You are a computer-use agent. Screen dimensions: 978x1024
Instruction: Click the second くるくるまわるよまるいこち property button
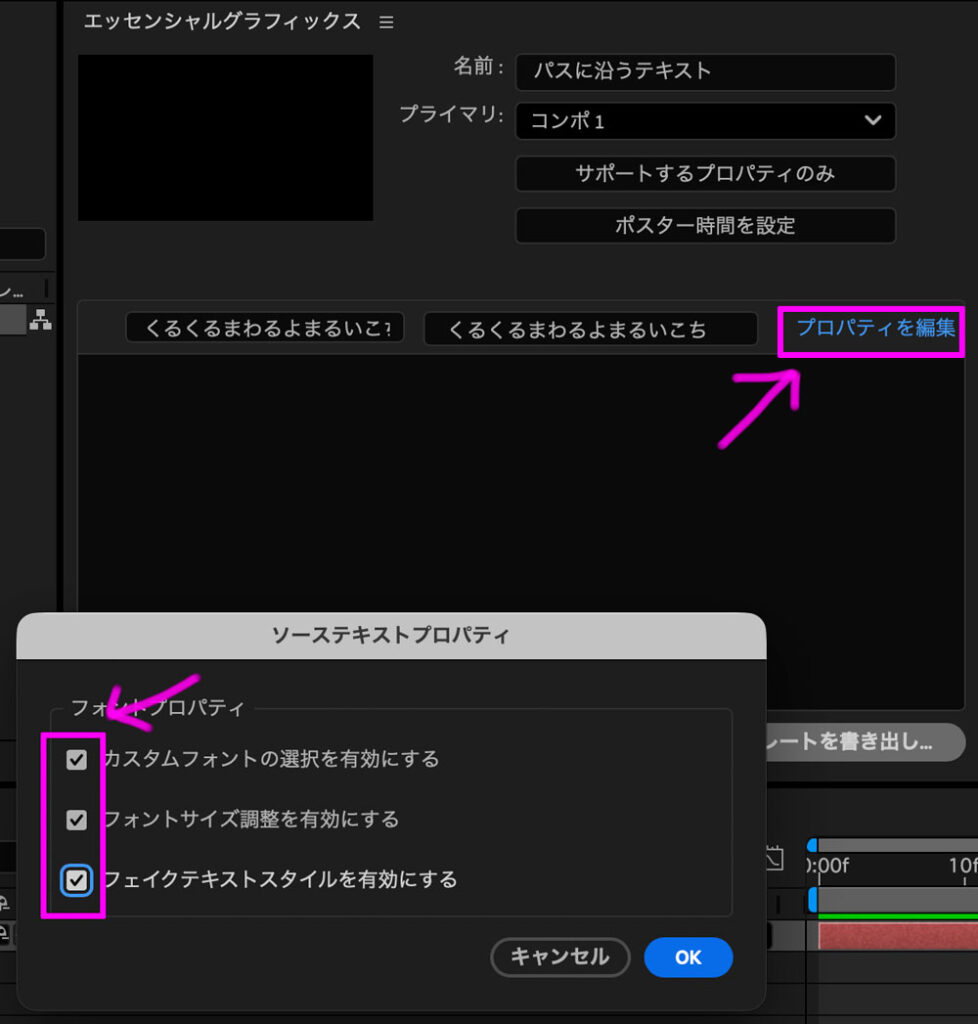pyautogui.click(x=590, y=328)
